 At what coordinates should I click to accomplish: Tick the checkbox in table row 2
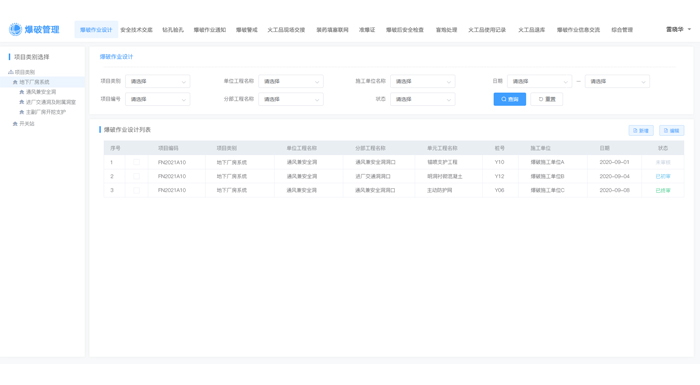pos(137,176)
